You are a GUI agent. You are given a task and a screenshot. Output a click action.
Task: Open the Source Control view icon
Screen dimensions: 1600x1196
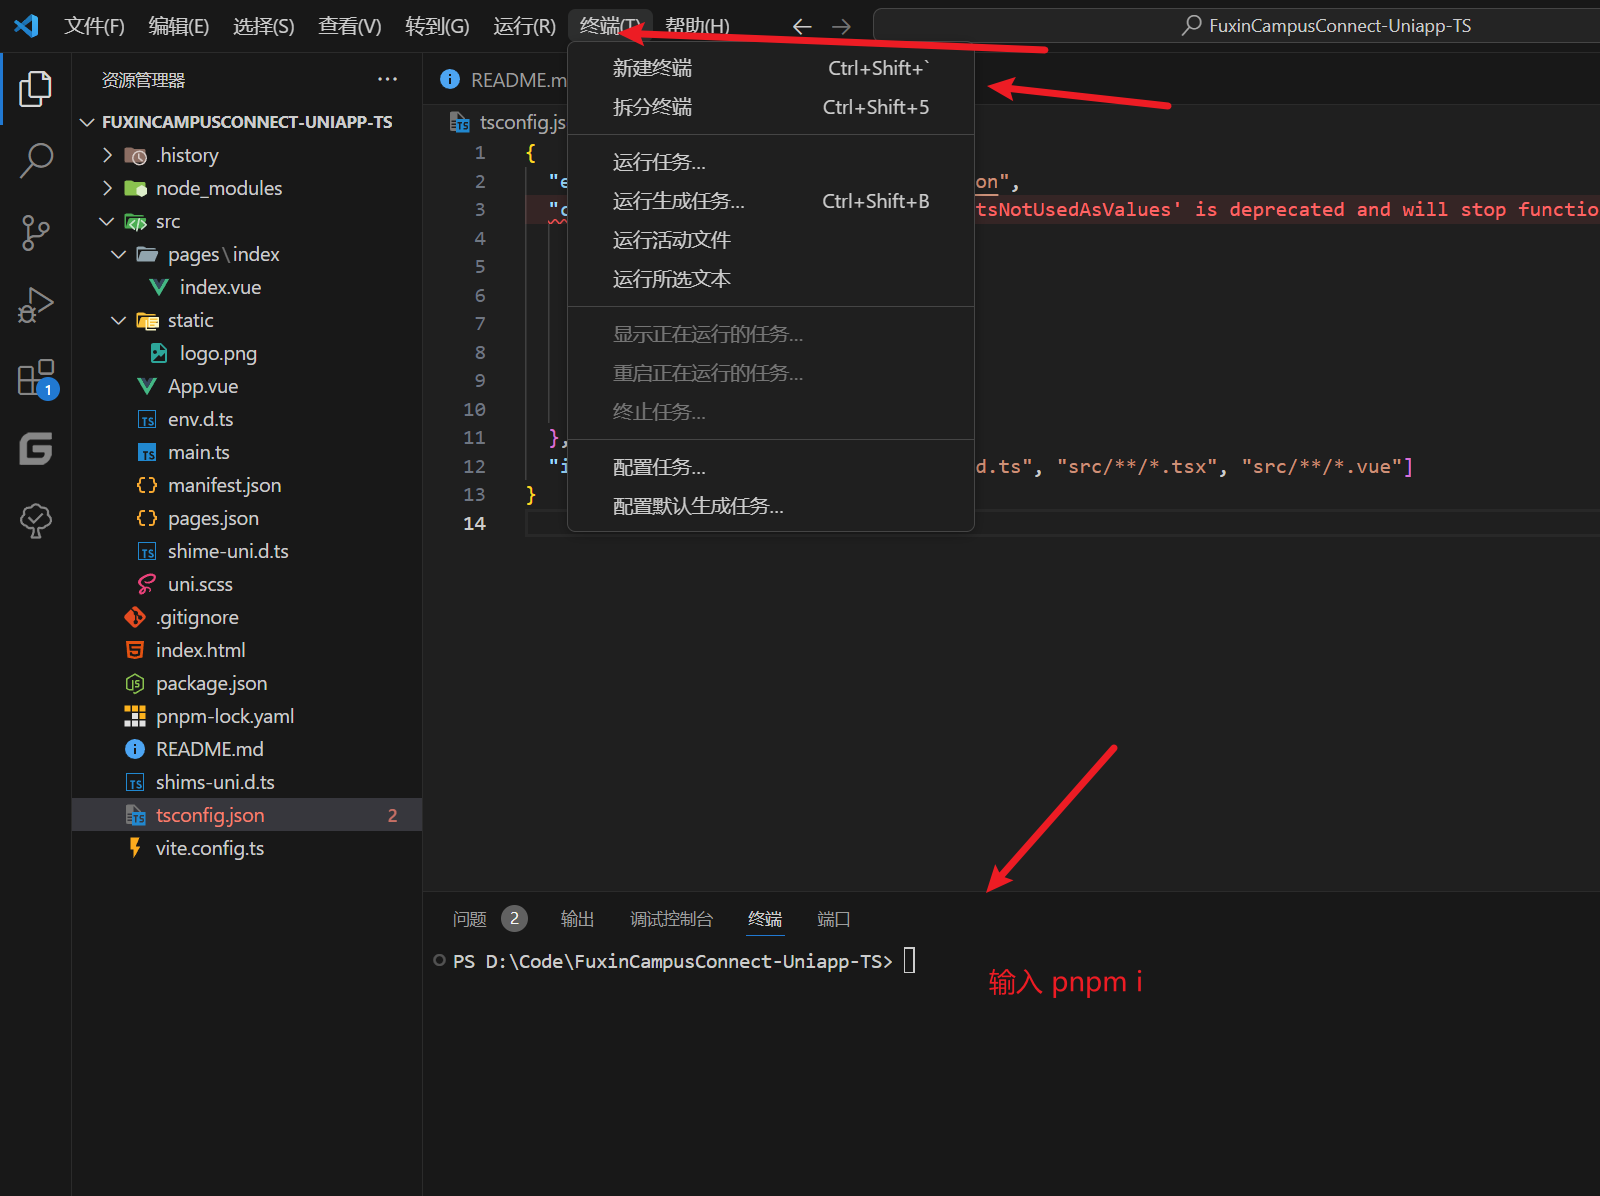[x=36, y=232]
